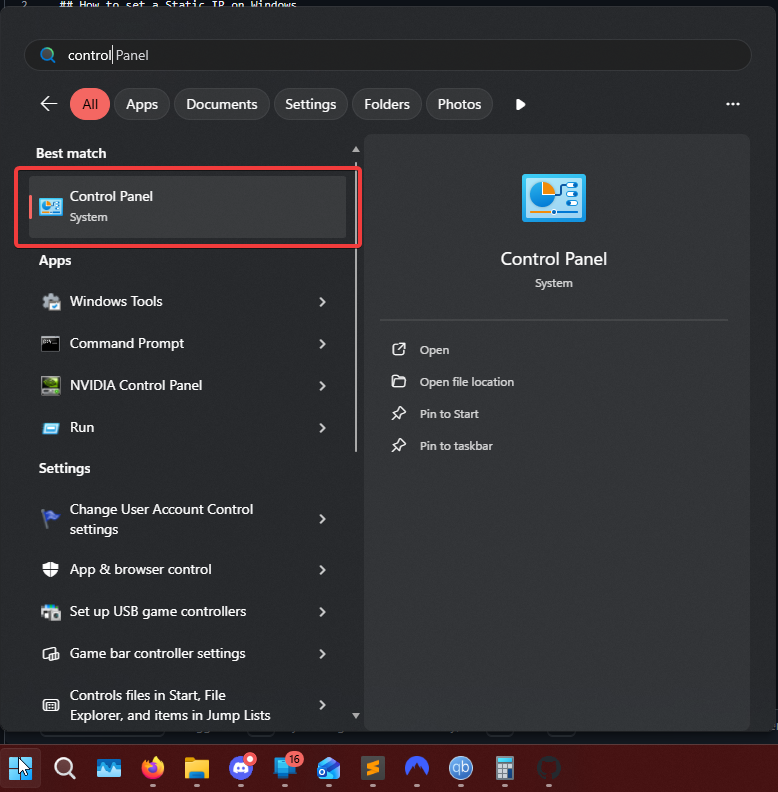Screen dimensions: 778x792
Task: Click the Windows Start button
Action: pyautogui.click(x=20, y=768)
